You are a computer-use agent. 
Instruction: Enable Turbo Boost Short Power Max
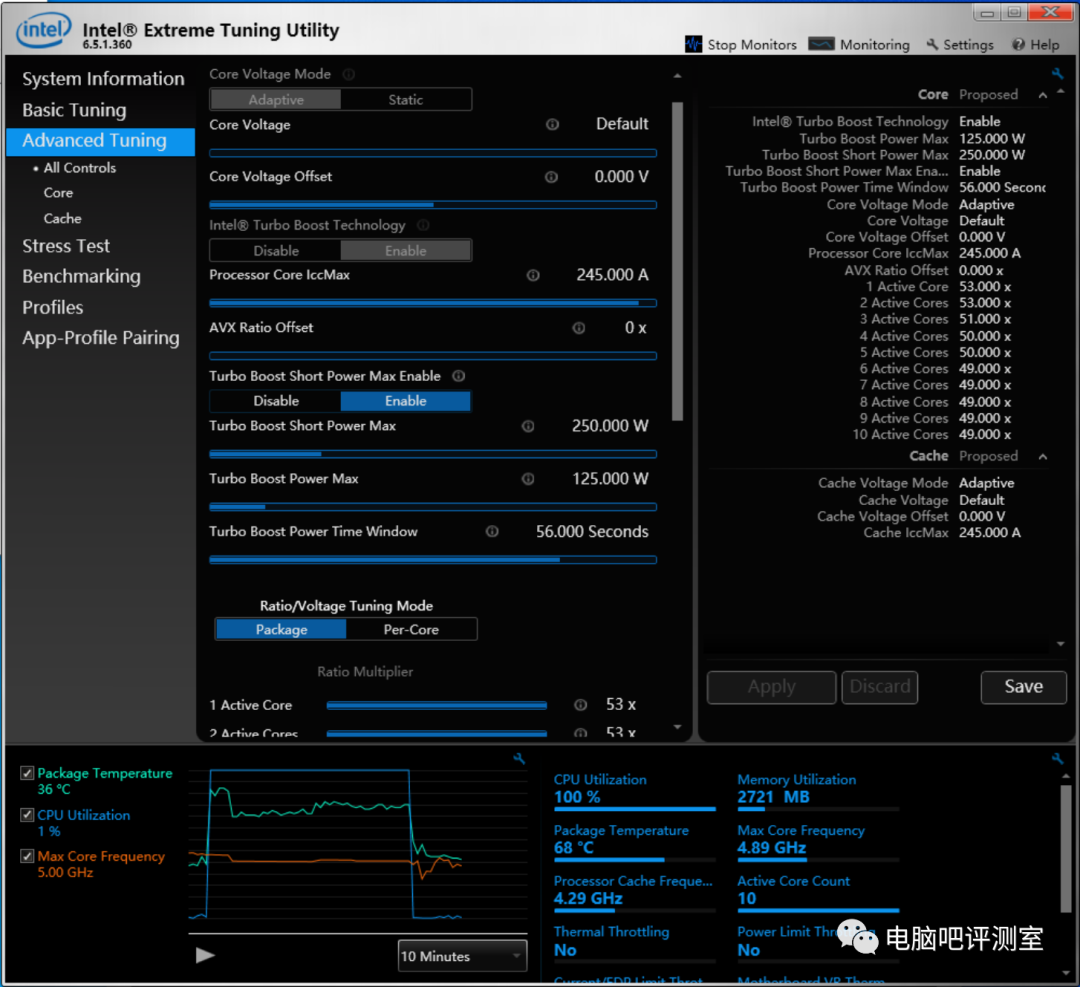click(406, 401)
